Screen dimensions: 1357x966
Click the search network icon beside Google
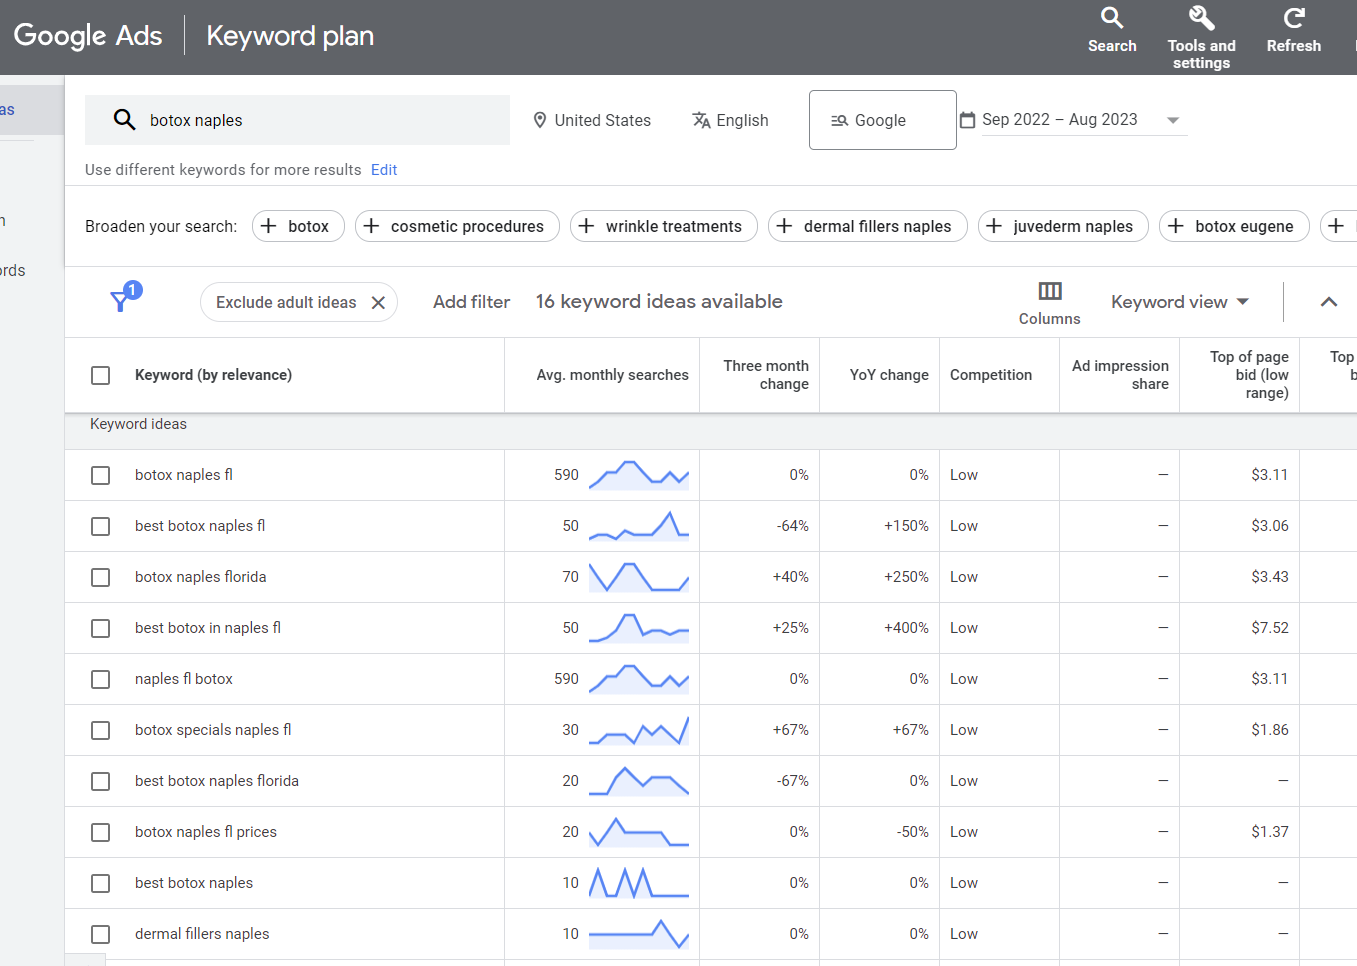pyautogui.click(x=839, y=120)
